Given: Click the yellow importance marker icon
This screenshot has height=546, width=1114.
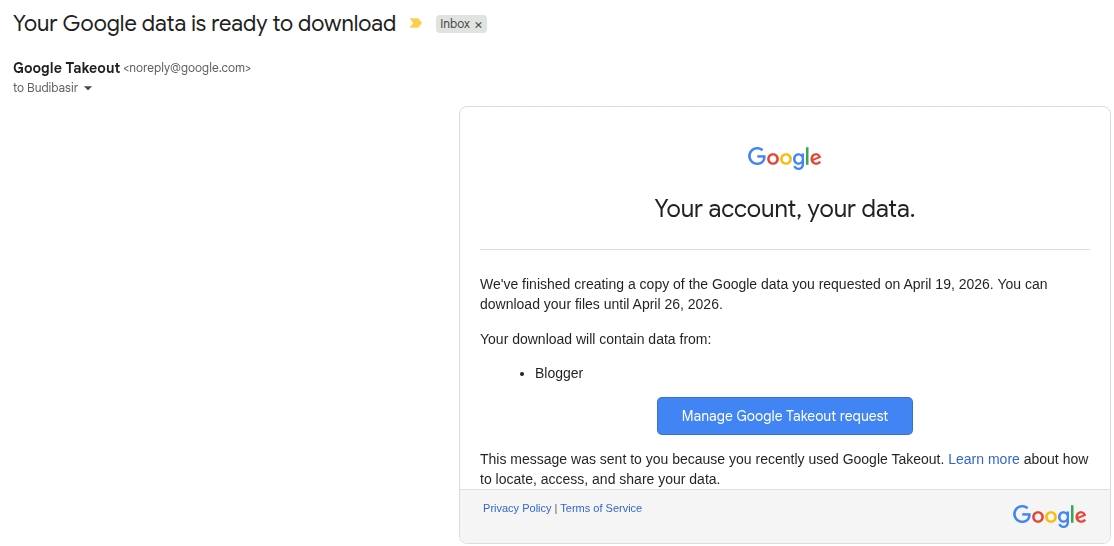Looking at the screenshot, I should [416, 23].
